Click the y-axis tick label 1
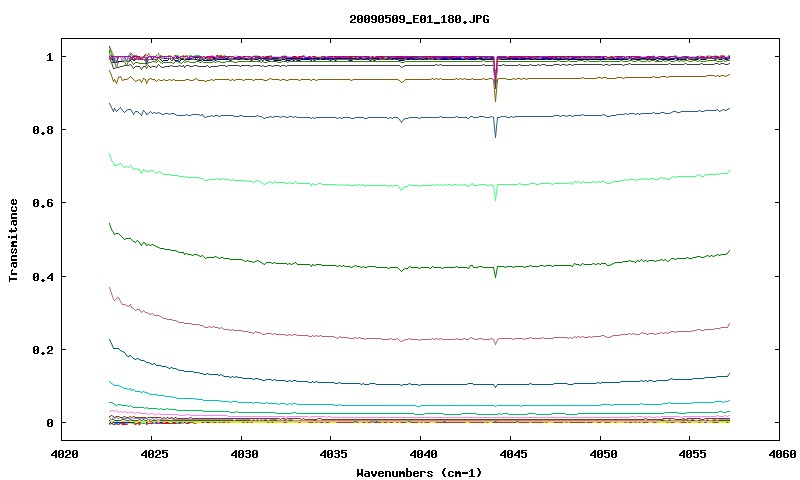Image resolution: width=800 pixels, height=480 pixels. click(49, 57)
